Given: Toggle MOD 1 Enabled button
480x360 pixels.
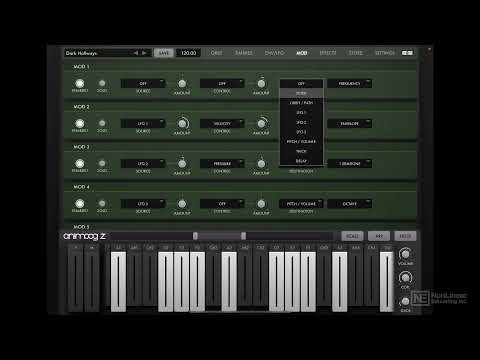Looking at the screenshot, I should tap(80, 83).
